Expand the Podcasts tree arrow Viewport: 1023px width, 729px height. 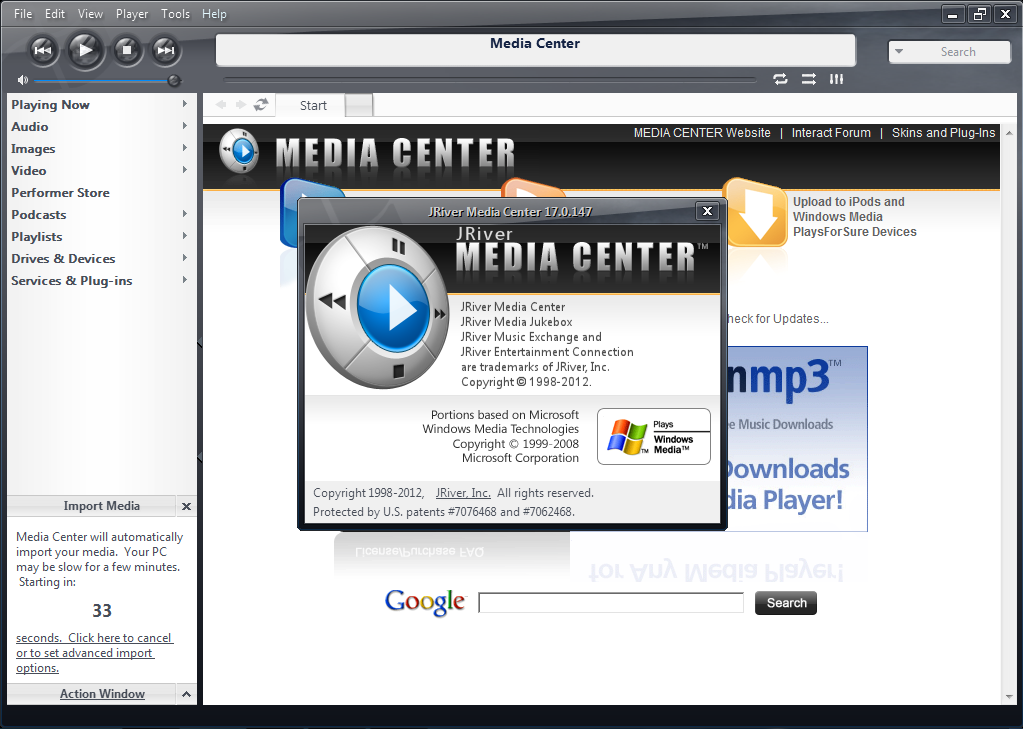pyautogui.click(x=185, y=214)
